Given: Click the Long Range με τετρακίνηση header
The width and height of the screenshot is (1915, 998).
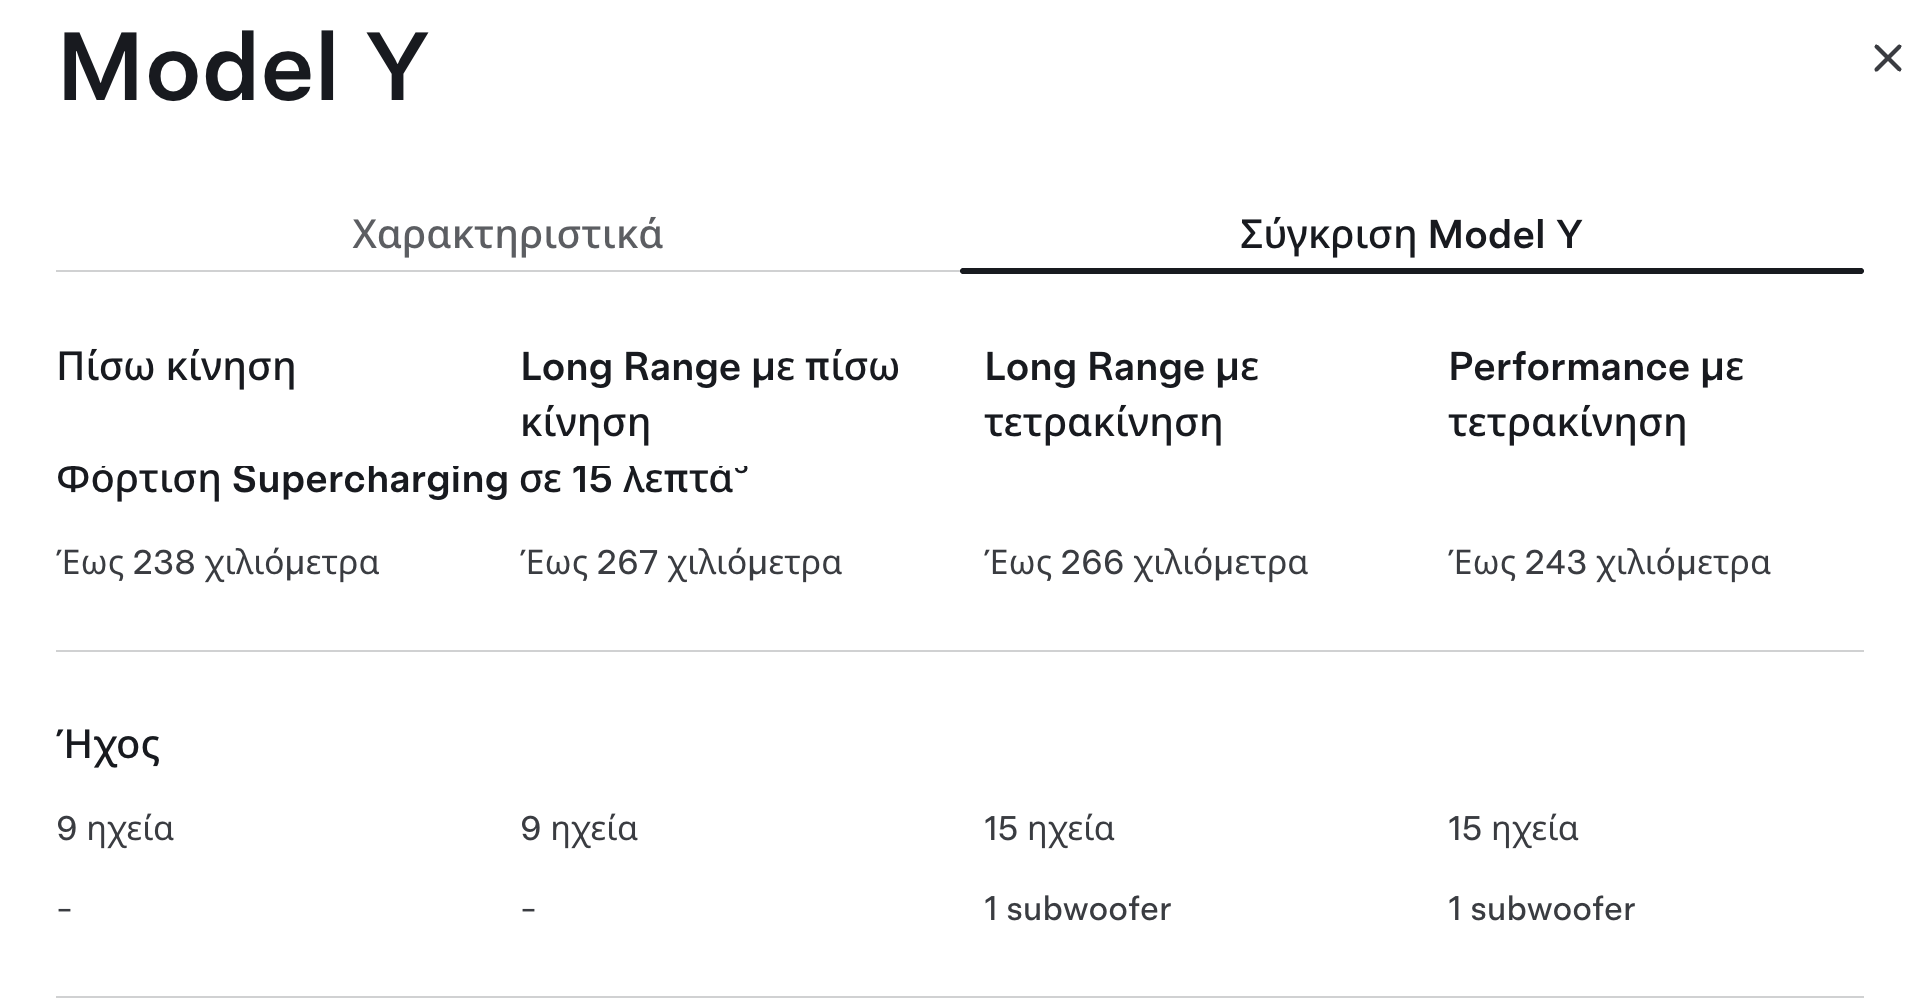Looking at the screenshot, I should (x=1121, y=394).
